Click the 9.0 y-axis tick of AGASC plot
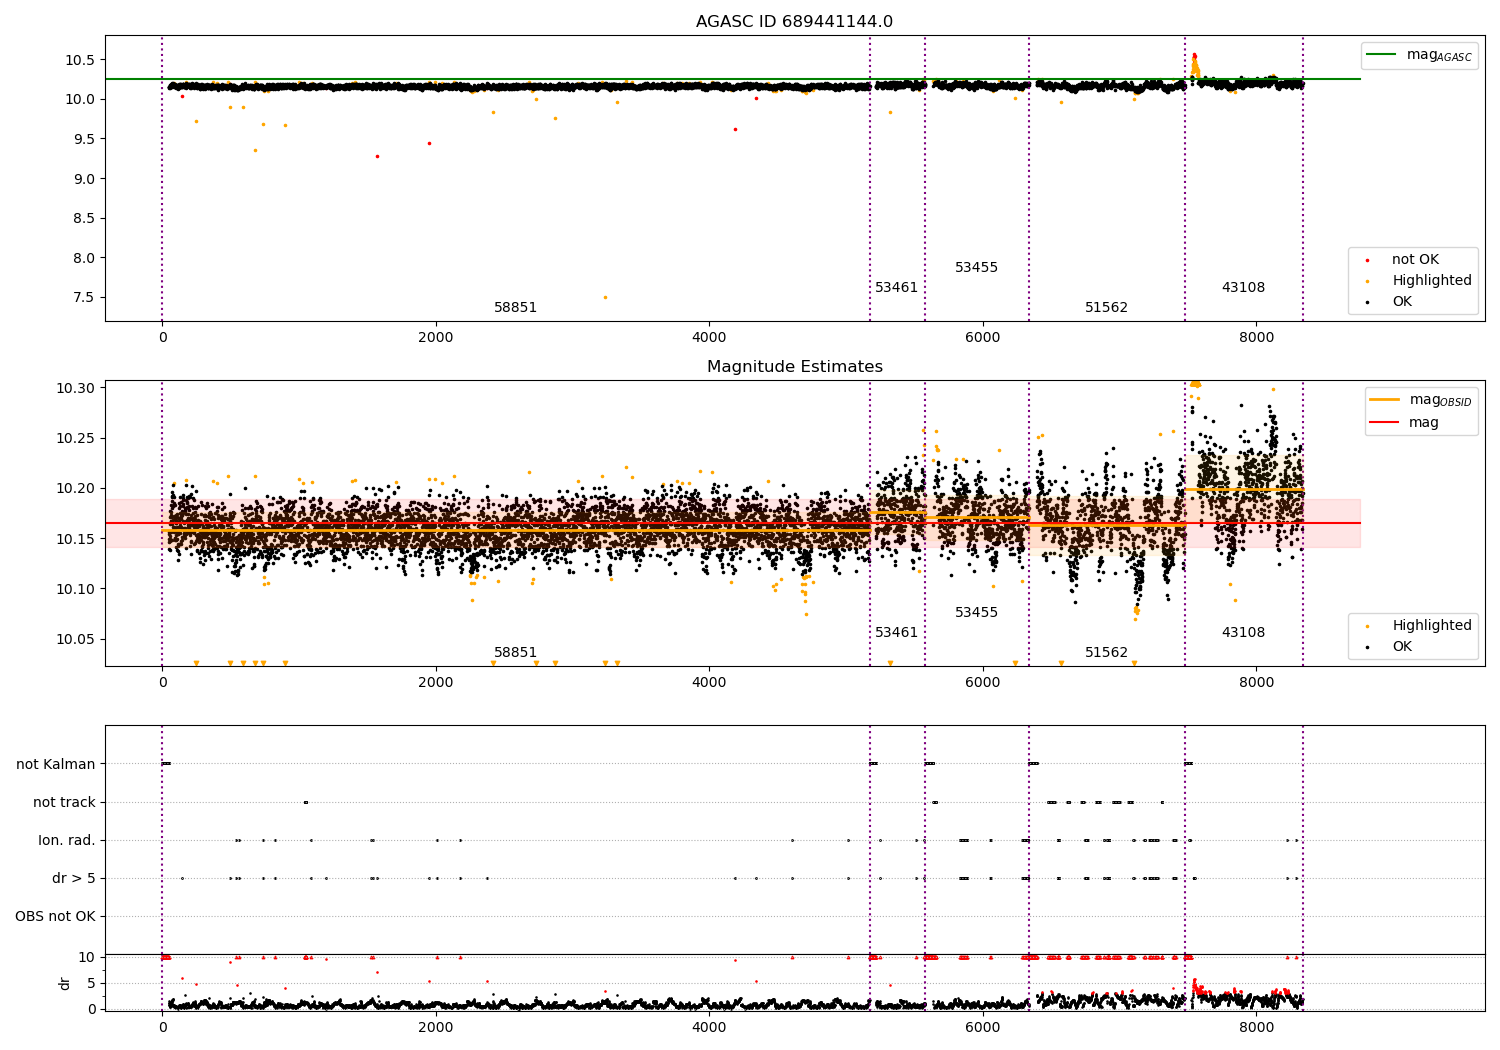 (x=84, y=179)
